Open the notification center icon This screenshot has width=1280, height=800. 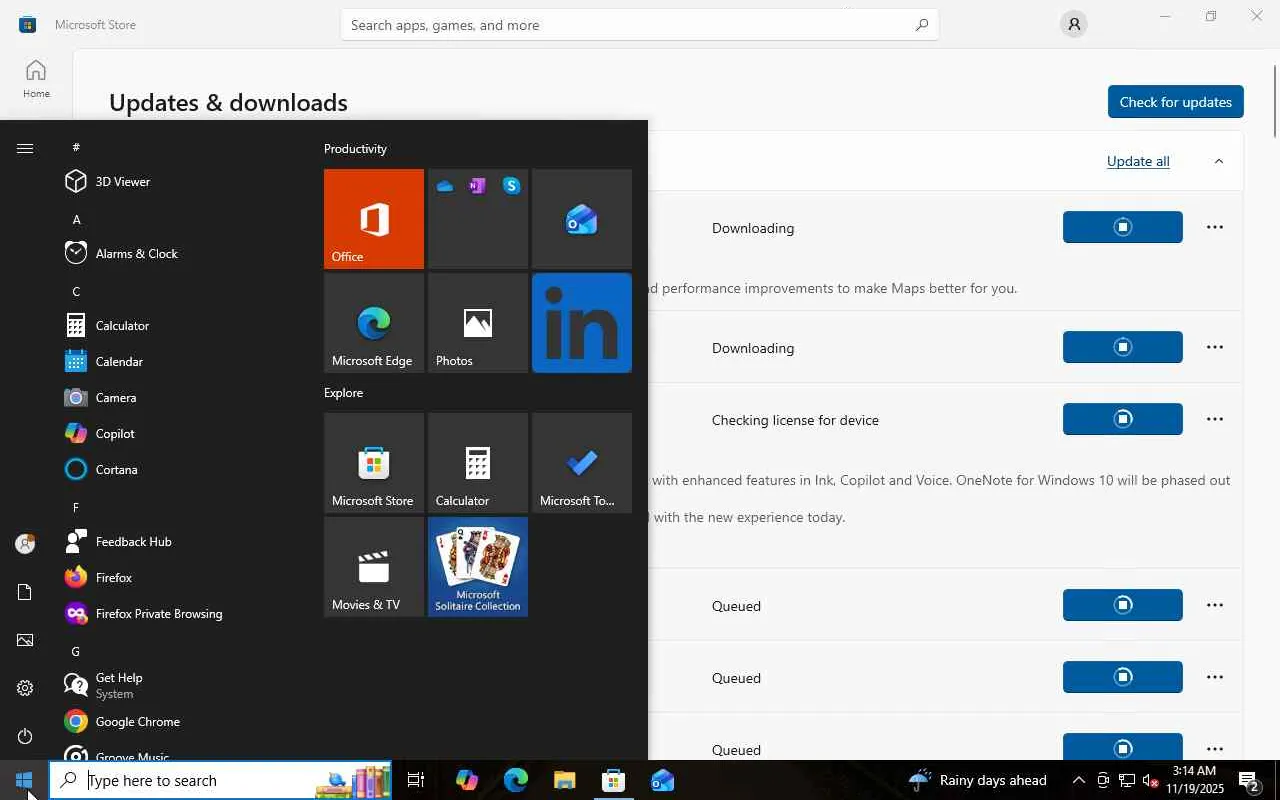(x=1249, y=780)
